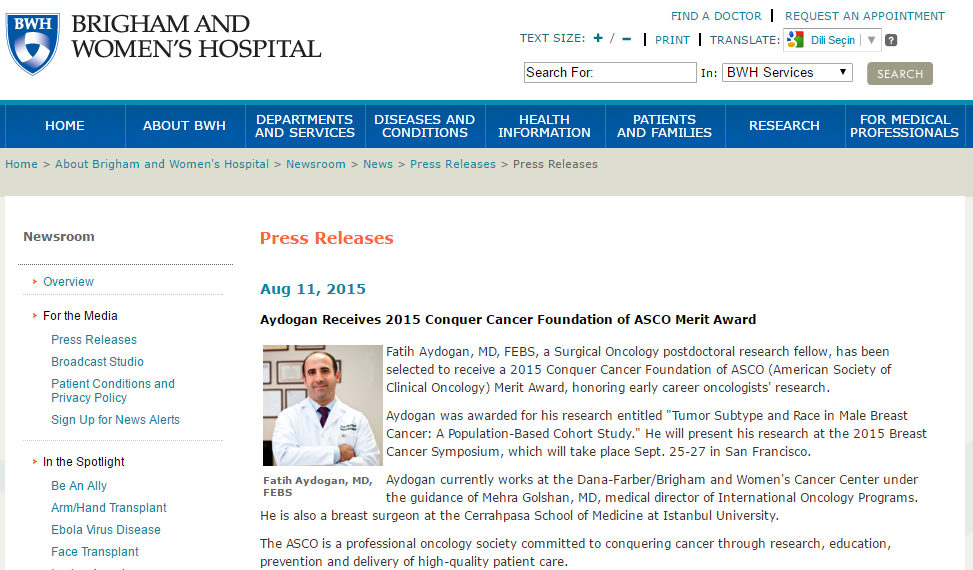This screenshot has height=570, width=973.
Task: Select the Research navigation menu item
Action: (x=784, y=126)
